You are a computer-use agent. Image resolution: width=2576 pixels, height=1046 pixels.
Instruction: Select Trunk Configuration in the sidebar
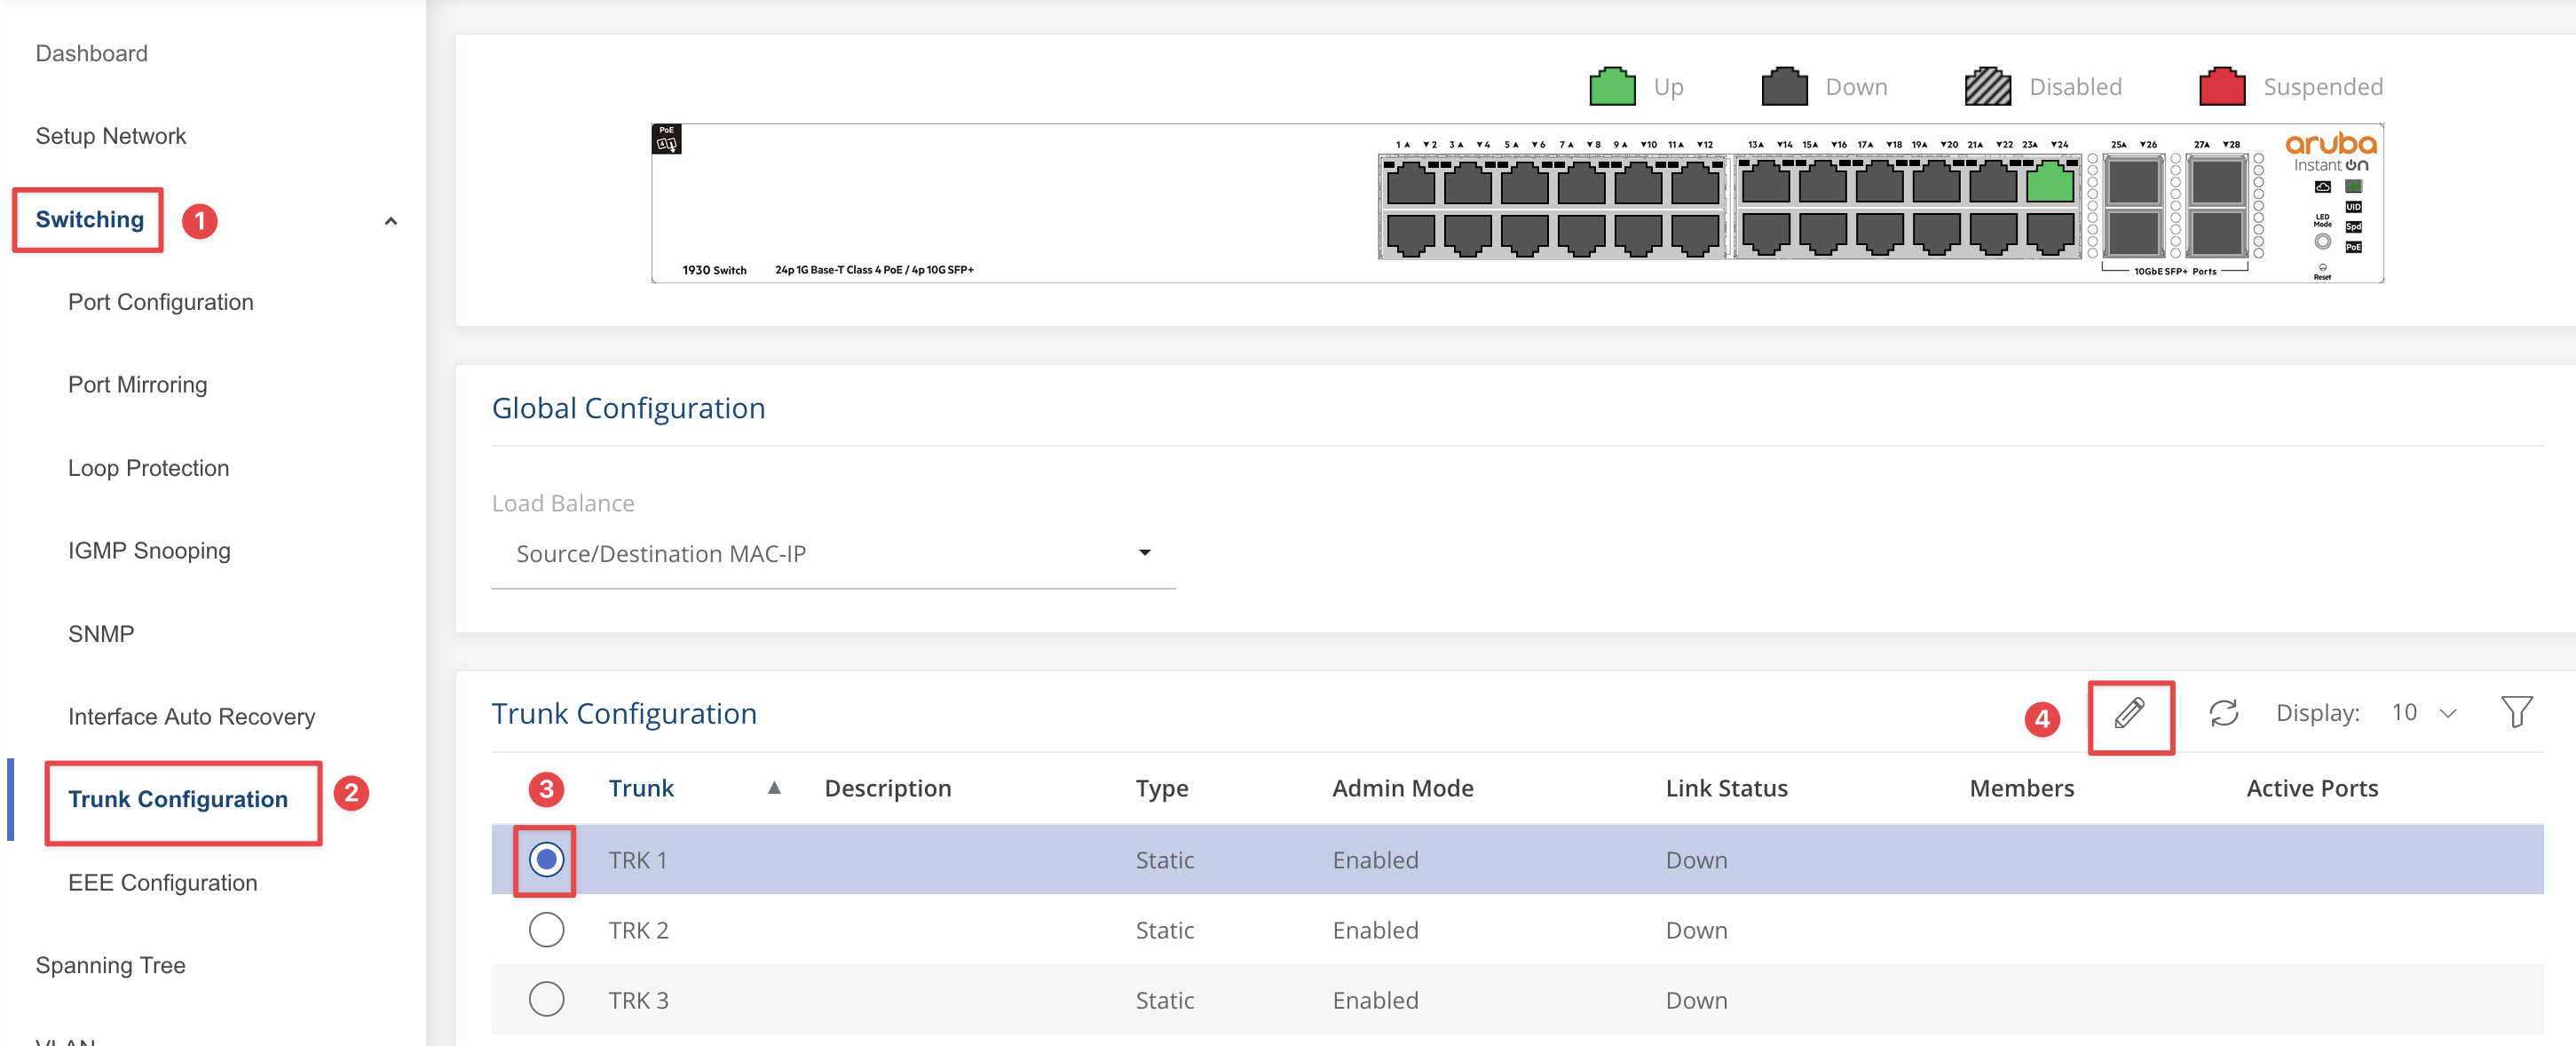[x=177, y=799]
